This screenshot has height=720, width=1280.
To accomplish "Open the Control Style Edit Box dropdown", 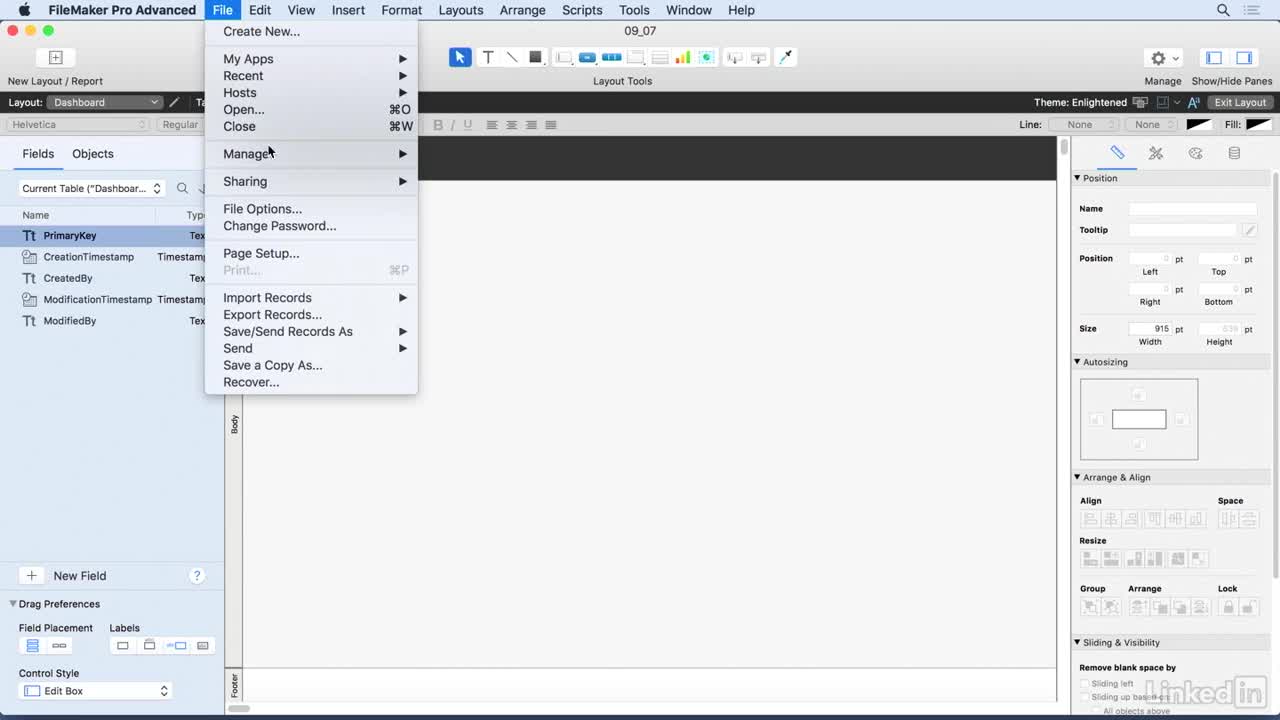I will (96, 691).
